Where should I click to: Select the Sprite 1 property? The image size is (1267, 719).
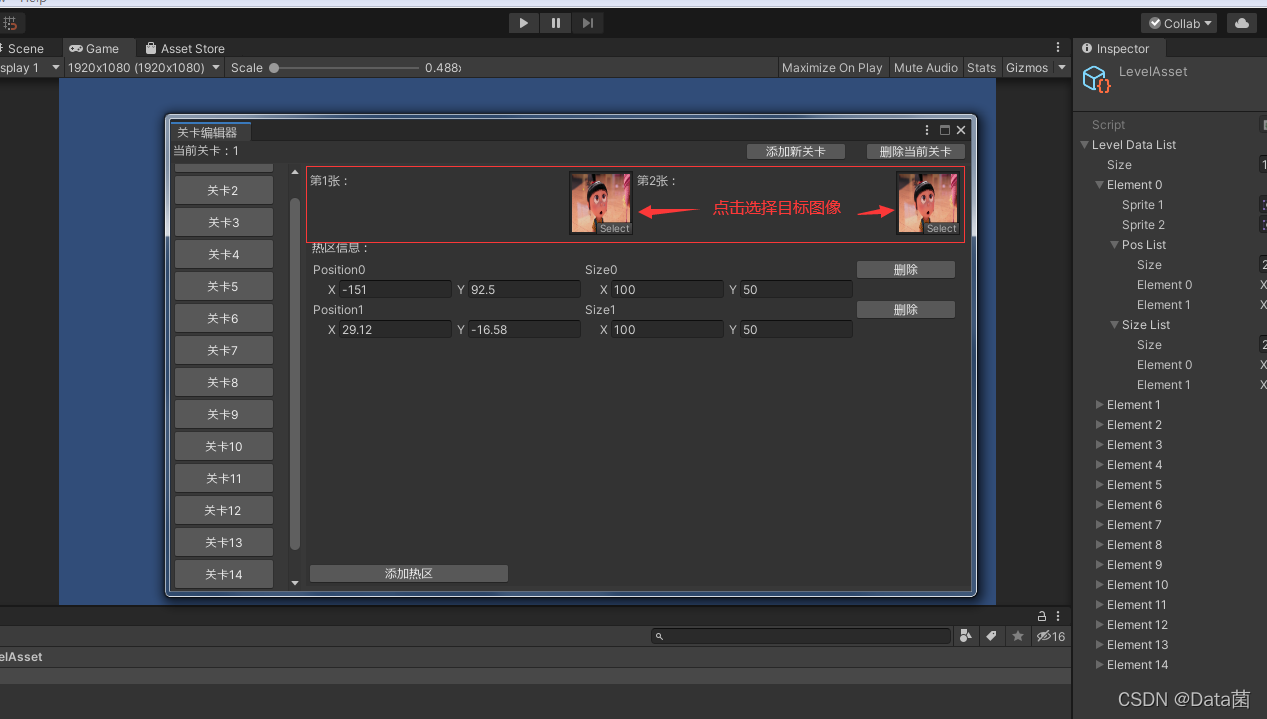point(1142,205)
